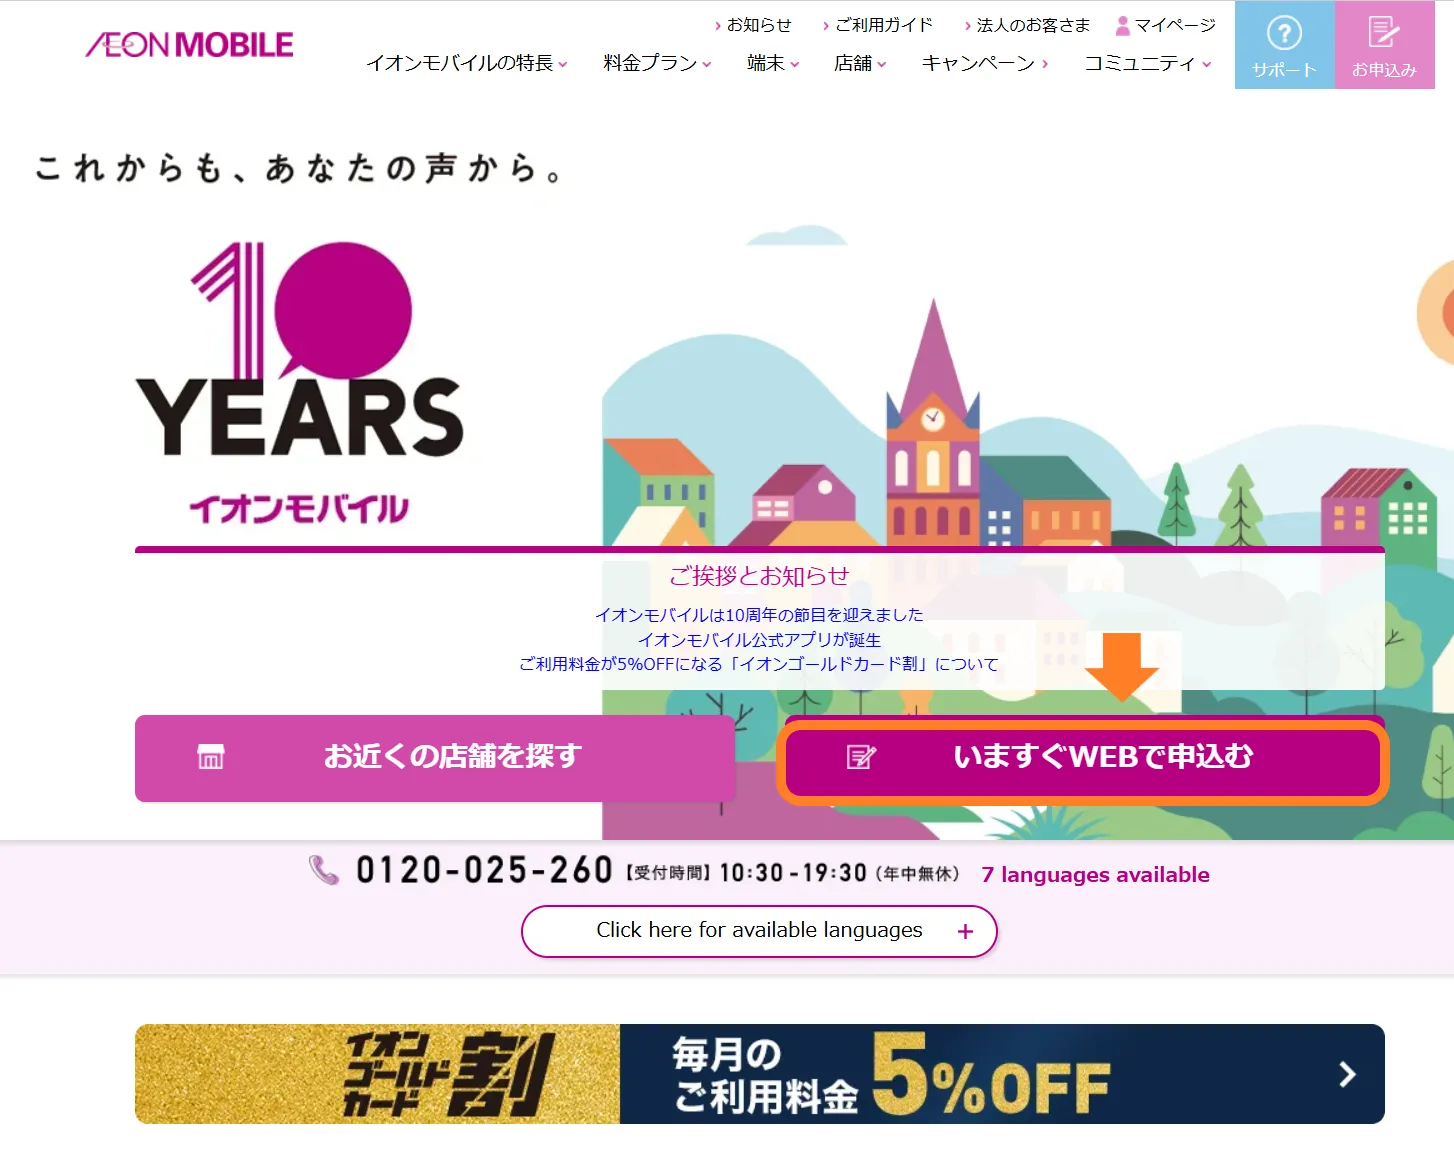Viewport: 1454px width, 1152px height.
Task: Expand Click here for available languages
Action: click(x=759, y=931)
